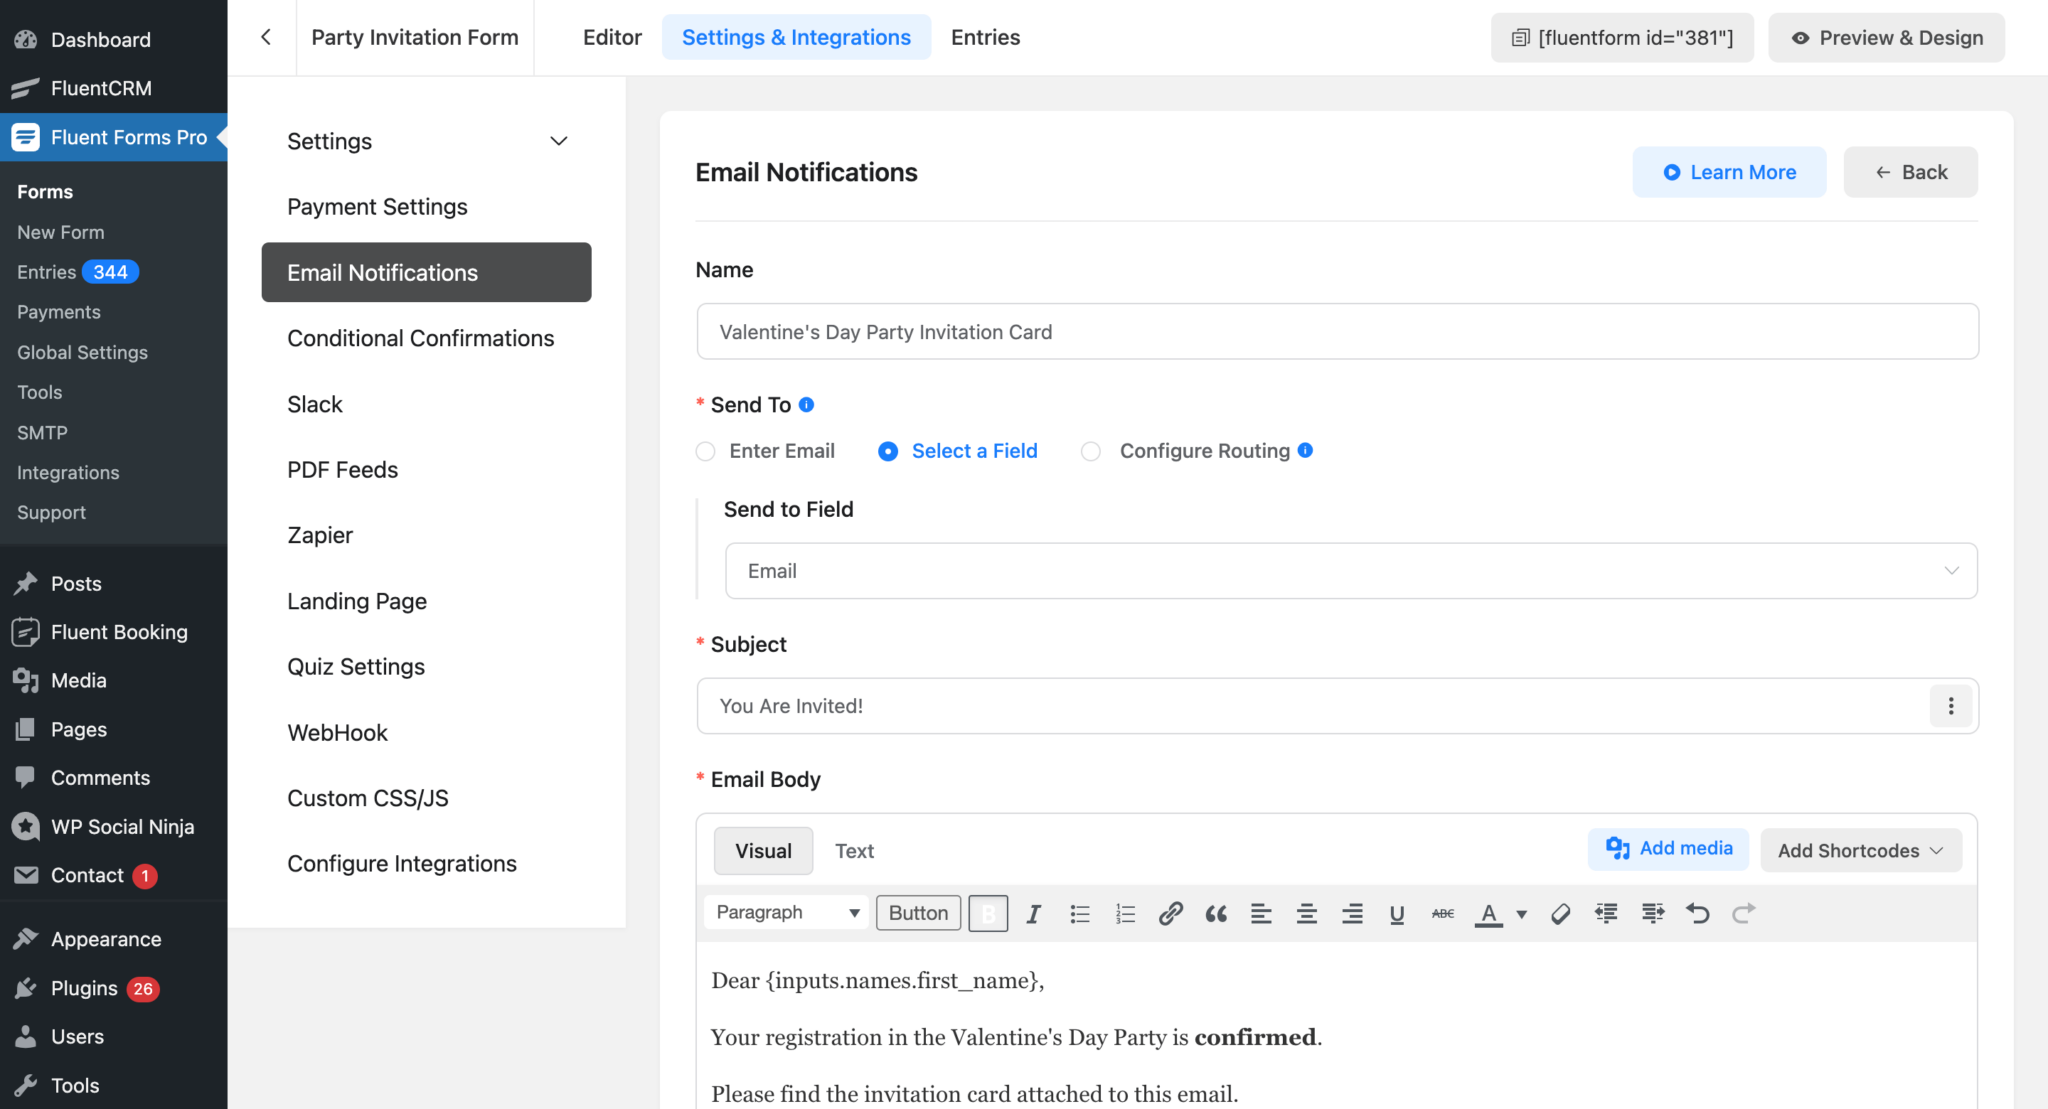Screen dimensions: 2048x1109
Task: Redo the last edit
Action: 1743,913
